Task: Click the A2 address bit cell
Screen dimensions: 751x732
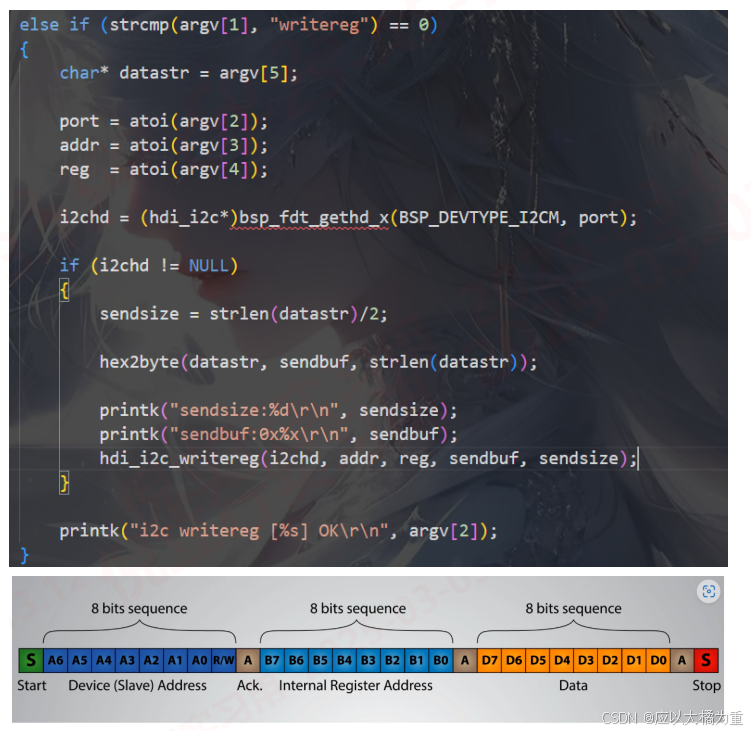Action: pos(151,660)
